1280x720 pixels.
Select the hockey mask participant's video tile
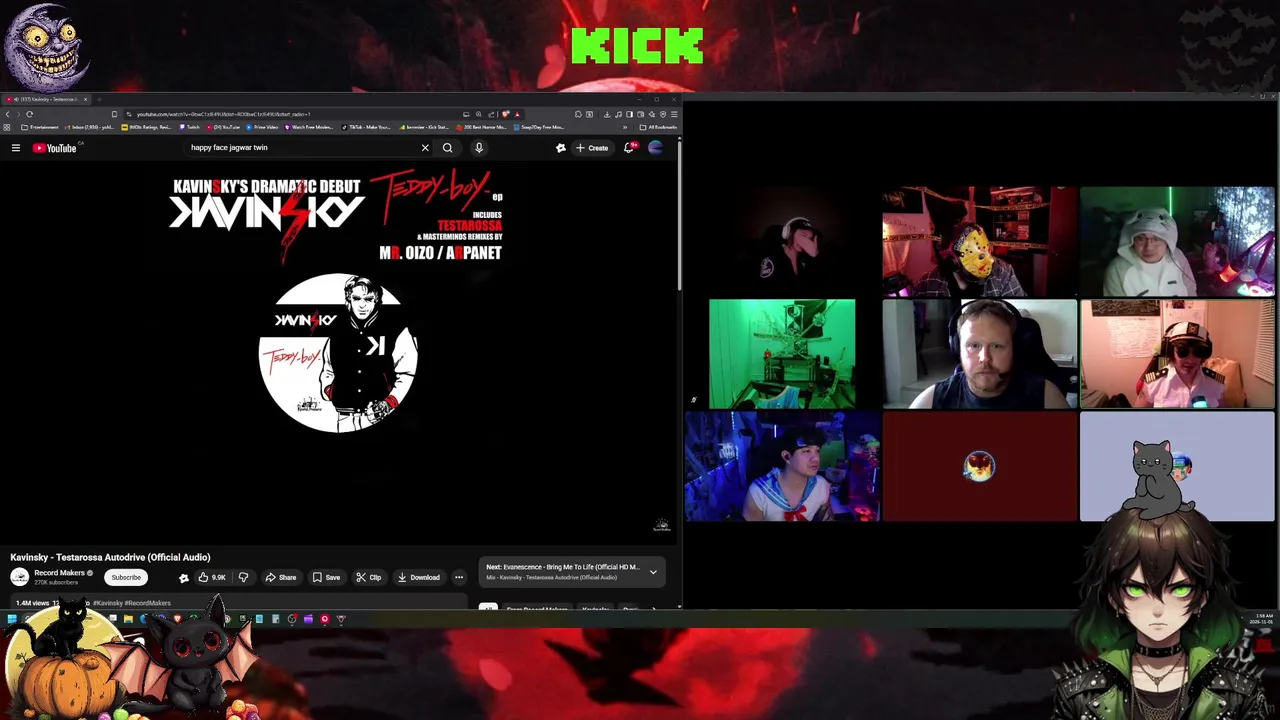[x=979, y=241]
